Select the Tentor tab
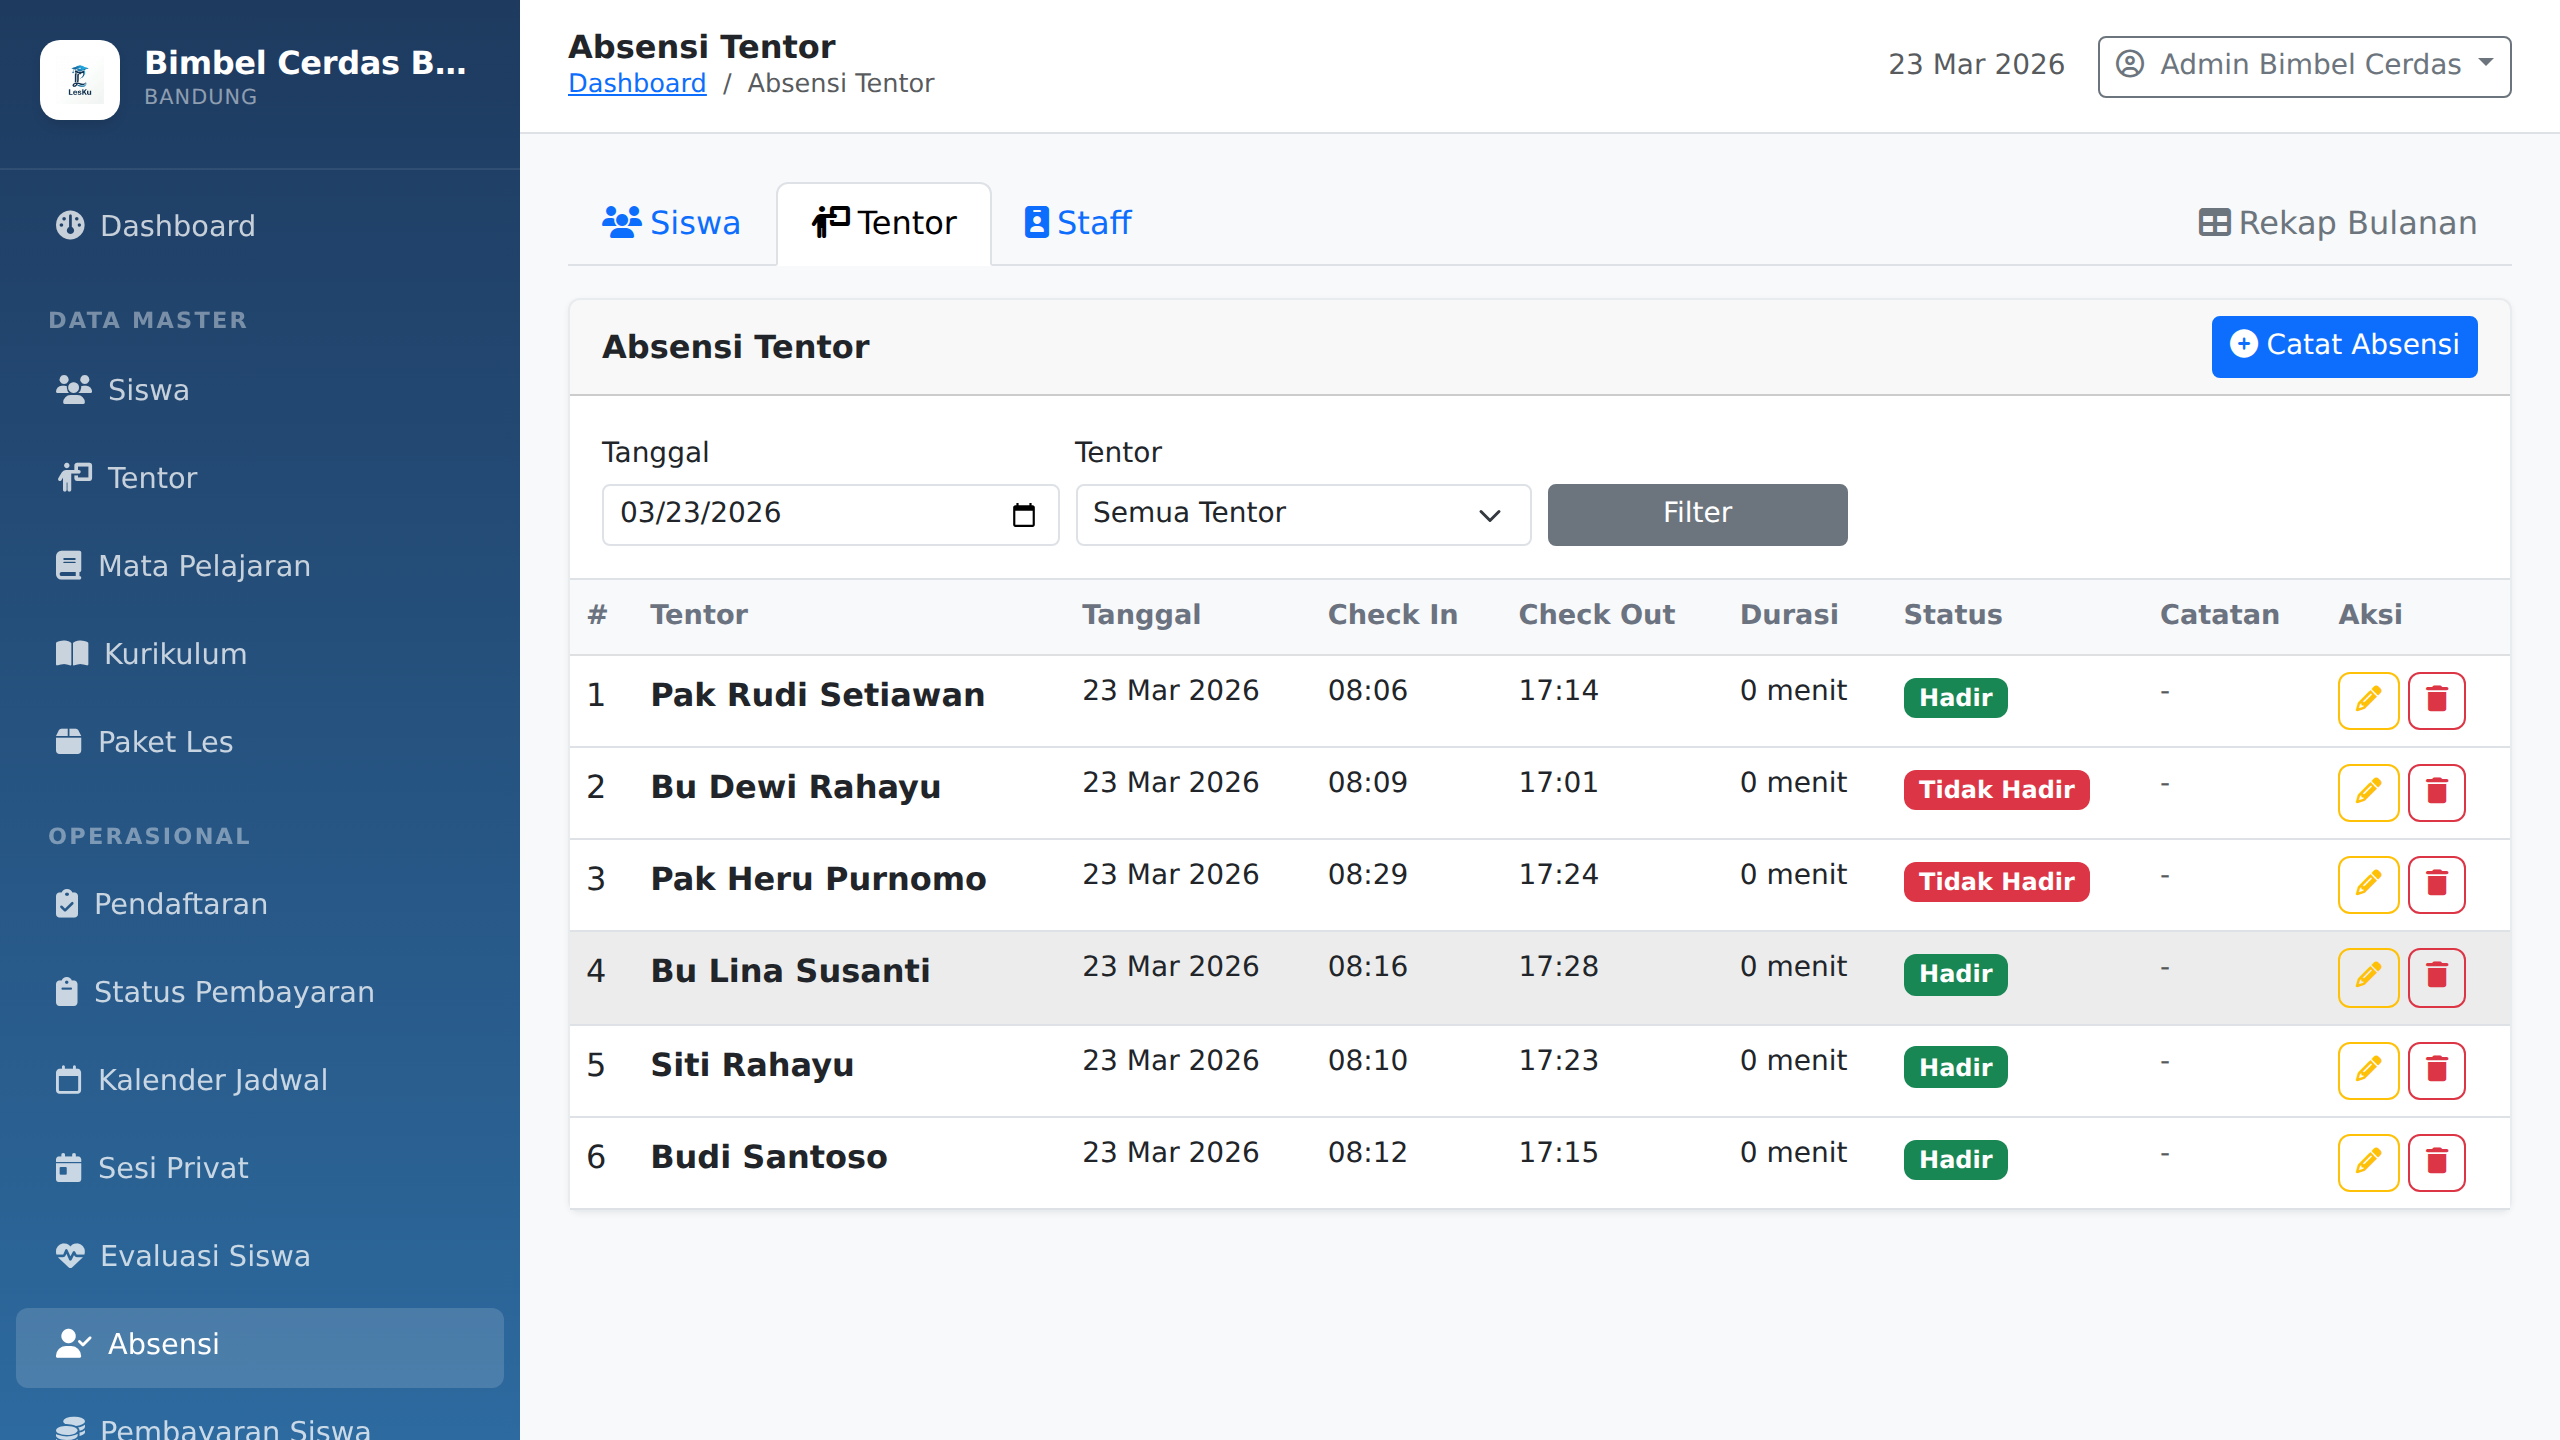This screenshot has width=2560, height=1440. (x=884, y=223)
